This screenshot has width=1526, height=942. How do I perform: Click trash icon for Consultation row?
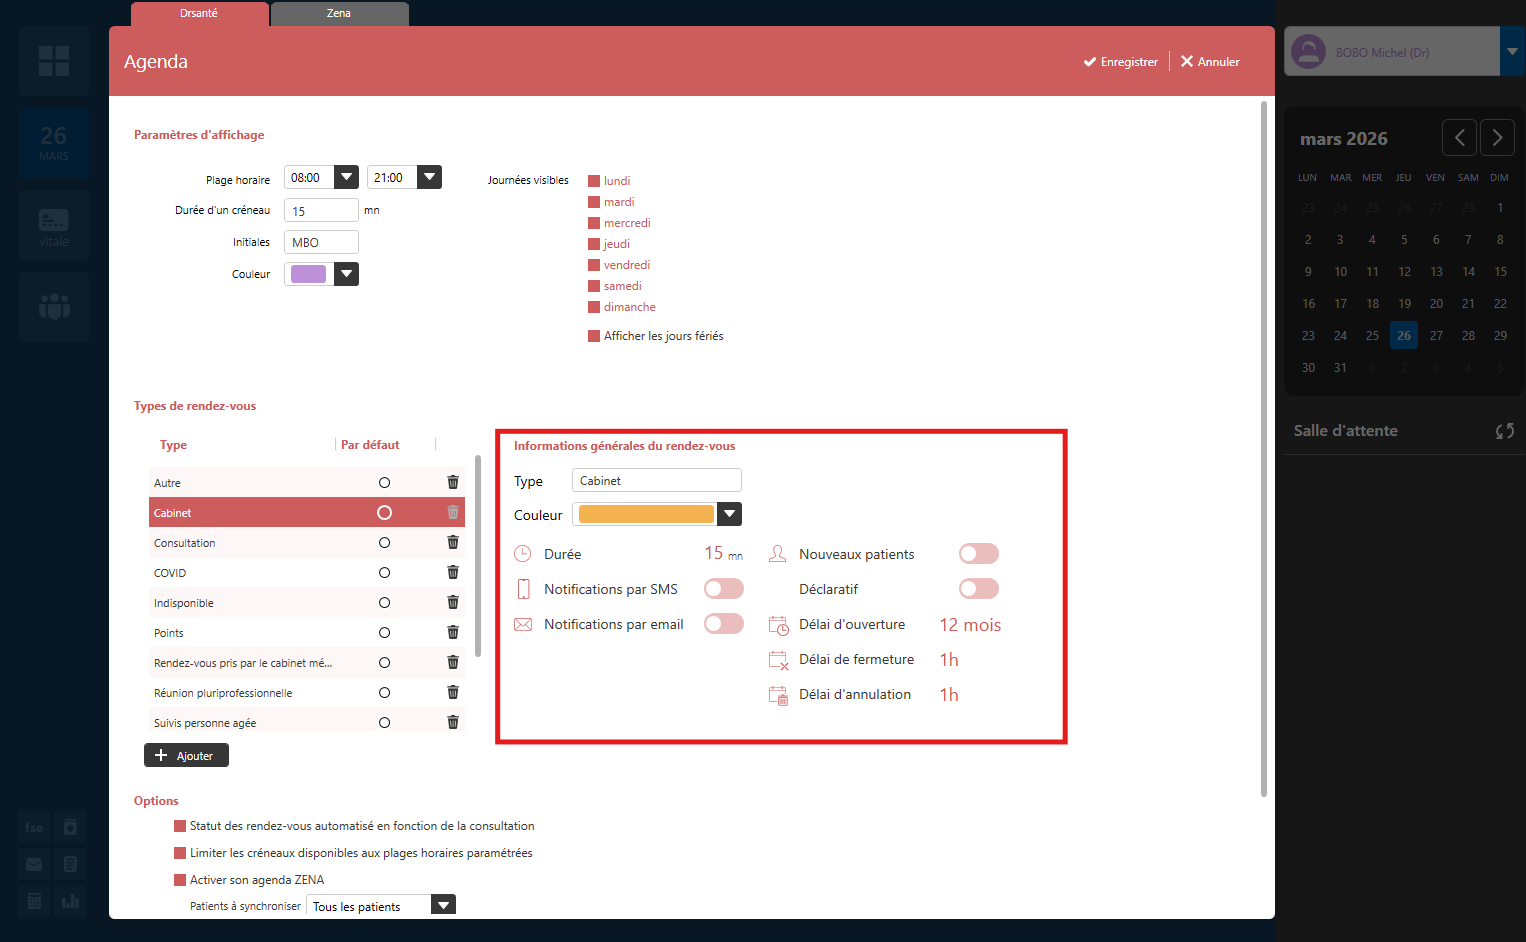click(453, 542)
